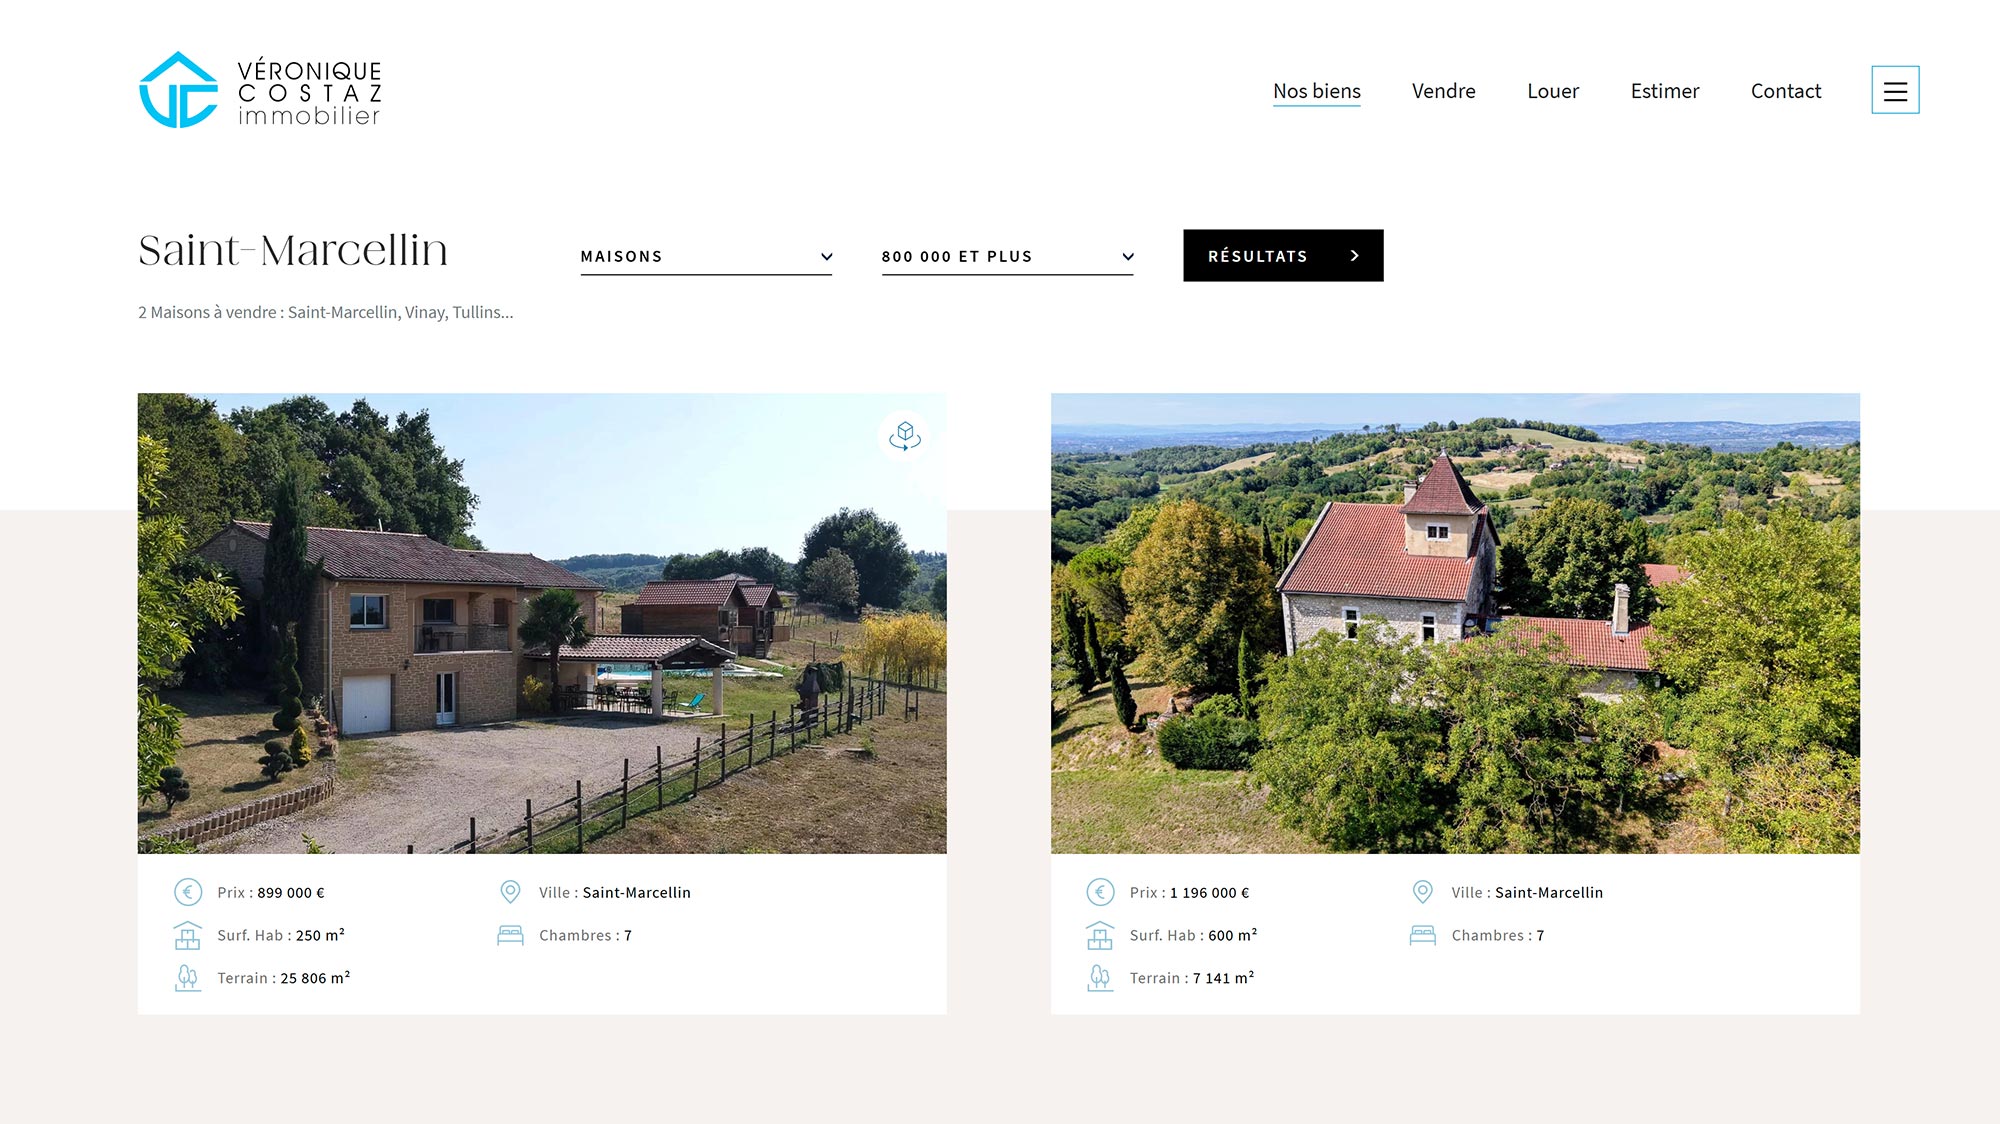Click the terrain tree icon for 25 806 m²

pyautogui.click(x=188, y=978)
